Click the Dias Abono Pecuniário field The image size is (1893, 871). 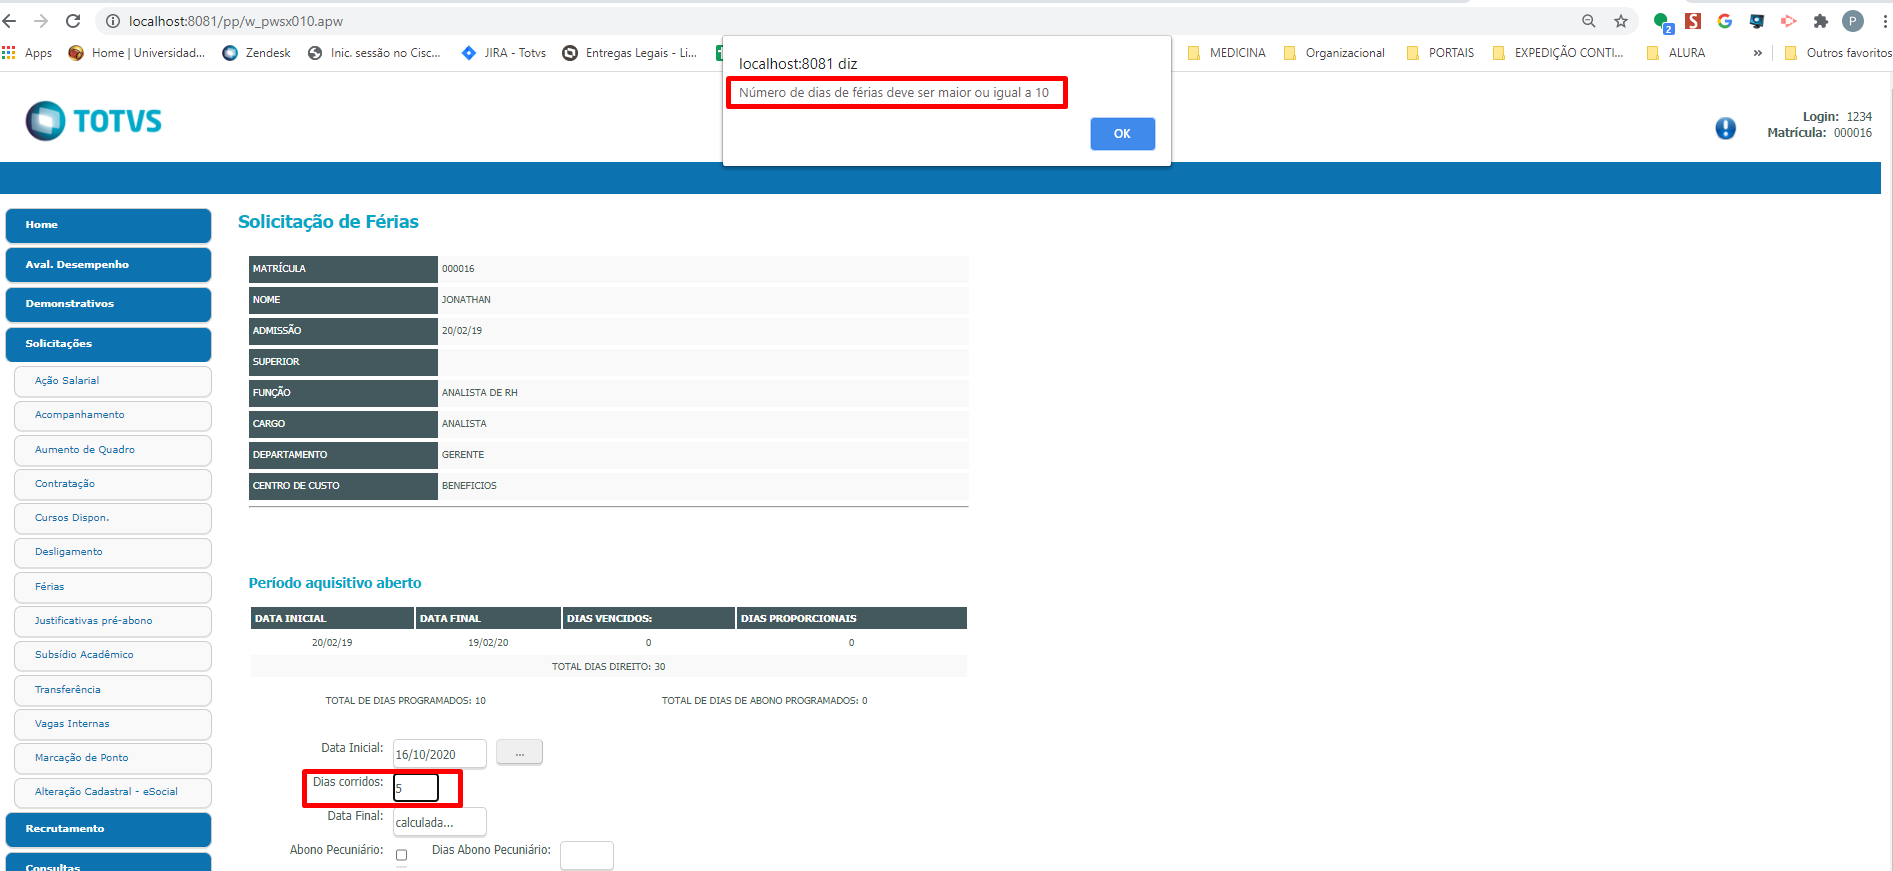(587, 855)
